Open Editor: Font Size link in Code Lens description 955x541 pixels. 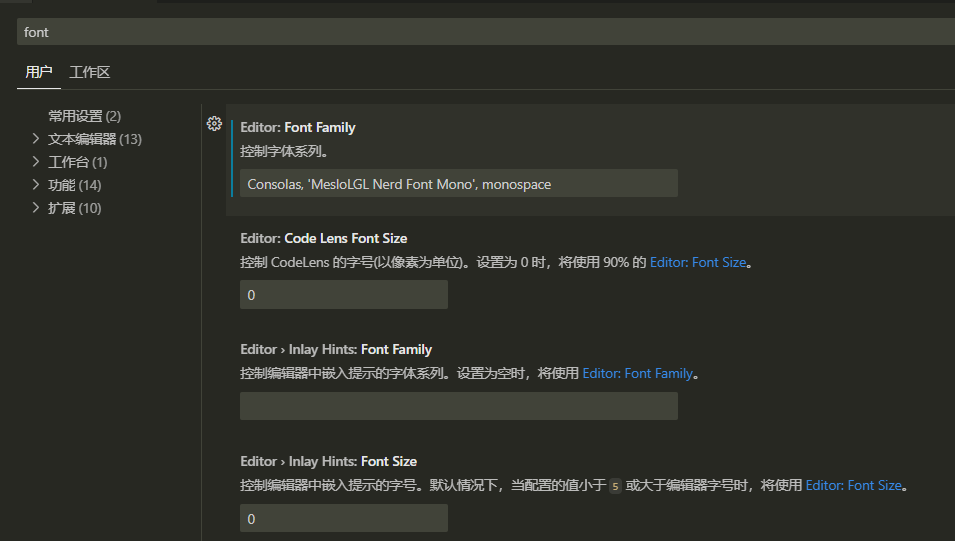point(698,262)
